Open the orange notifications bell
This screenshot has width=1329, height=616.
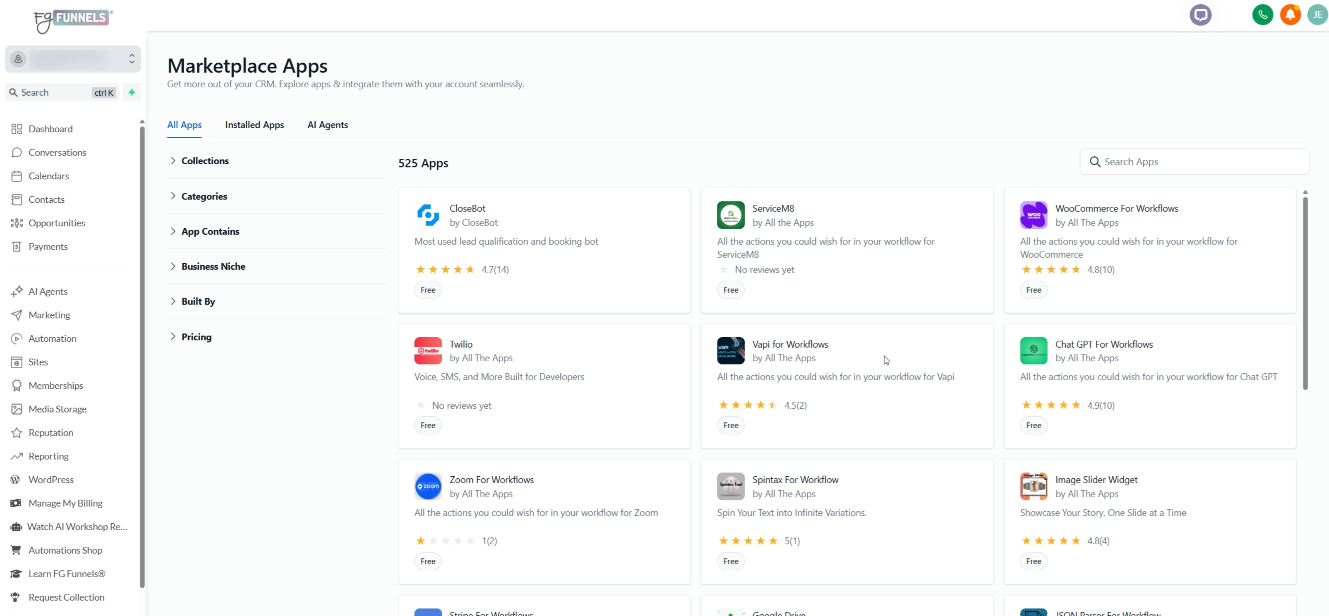pyautogui.click(x=1291, y=15)
